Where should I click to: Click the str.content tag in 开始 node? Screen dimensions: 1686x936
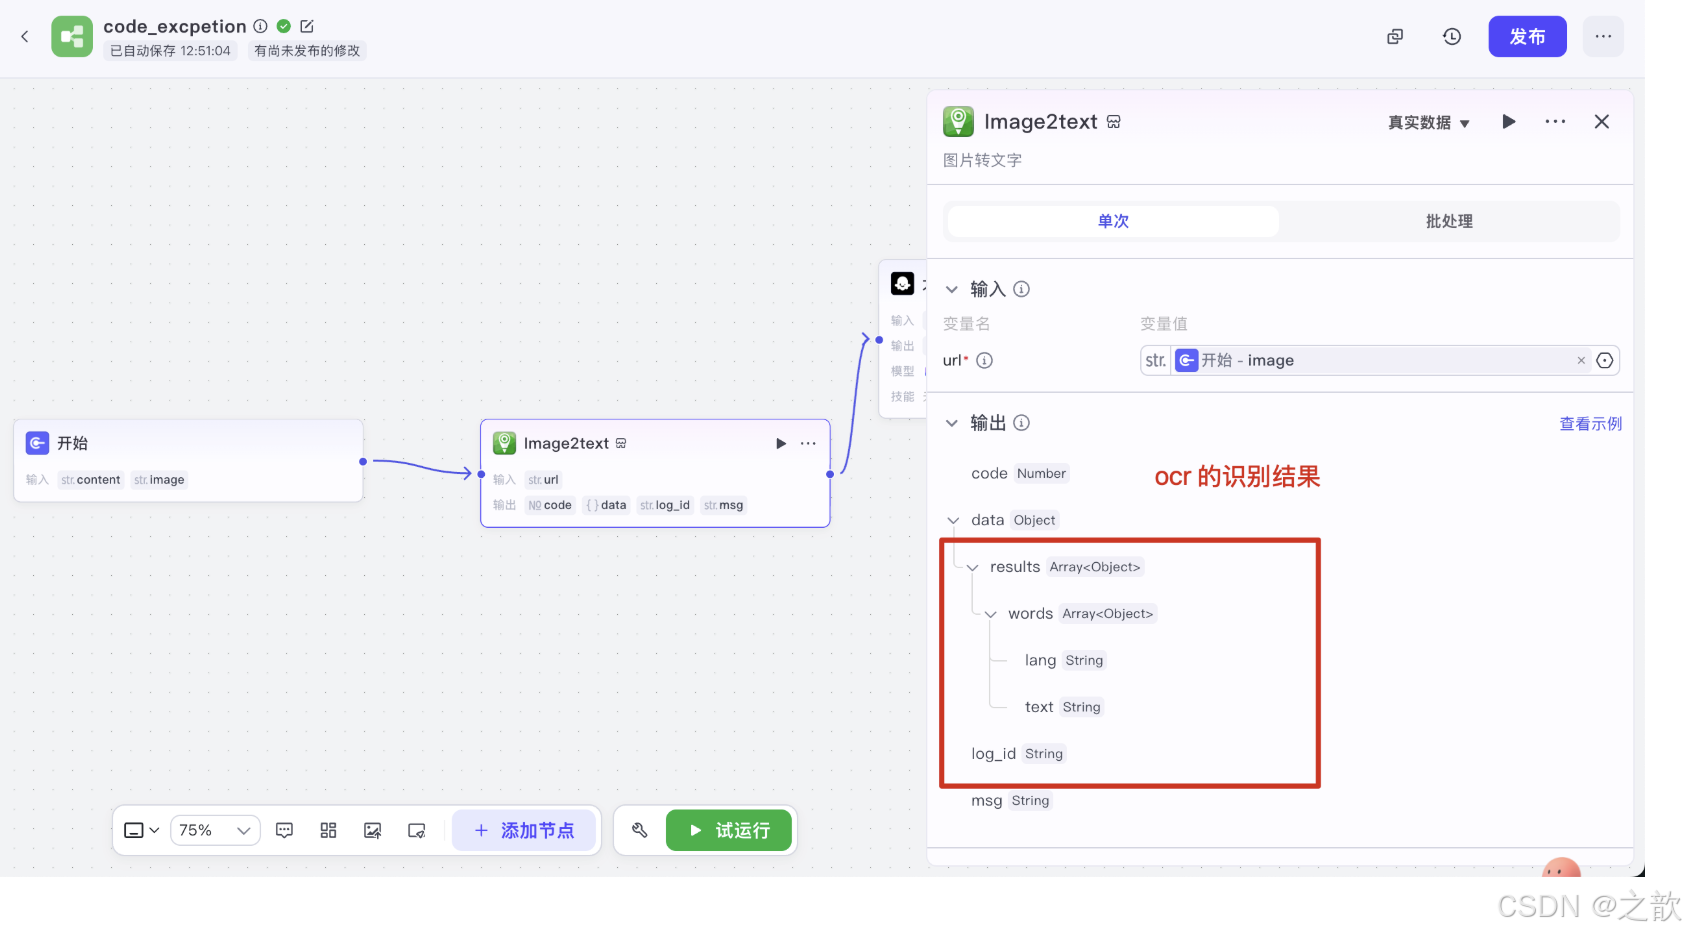click(91, 480)
